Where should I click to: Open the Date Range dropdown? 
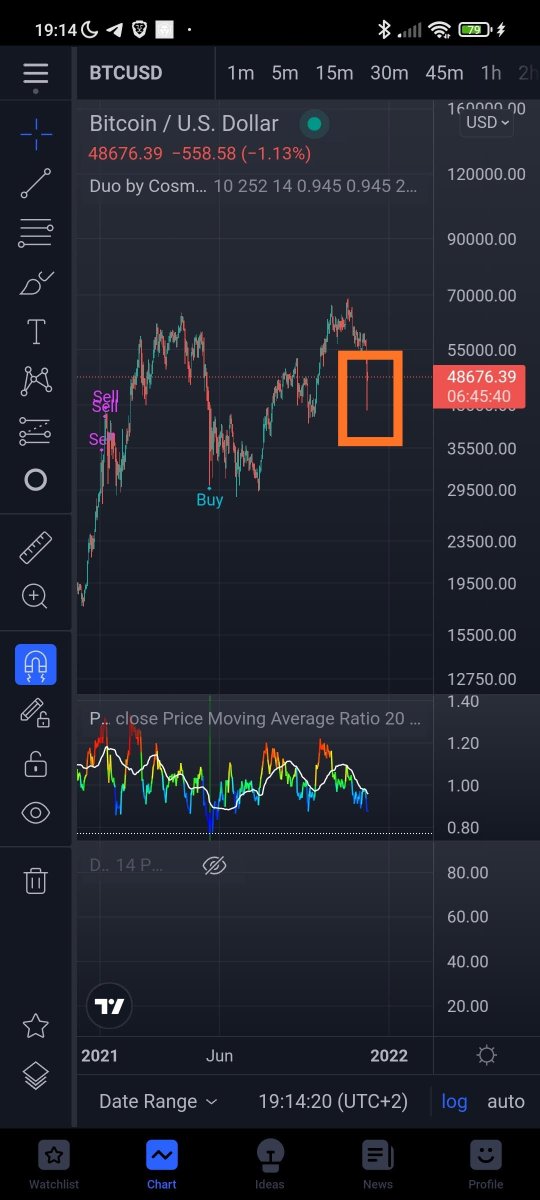click(158, 1101)
